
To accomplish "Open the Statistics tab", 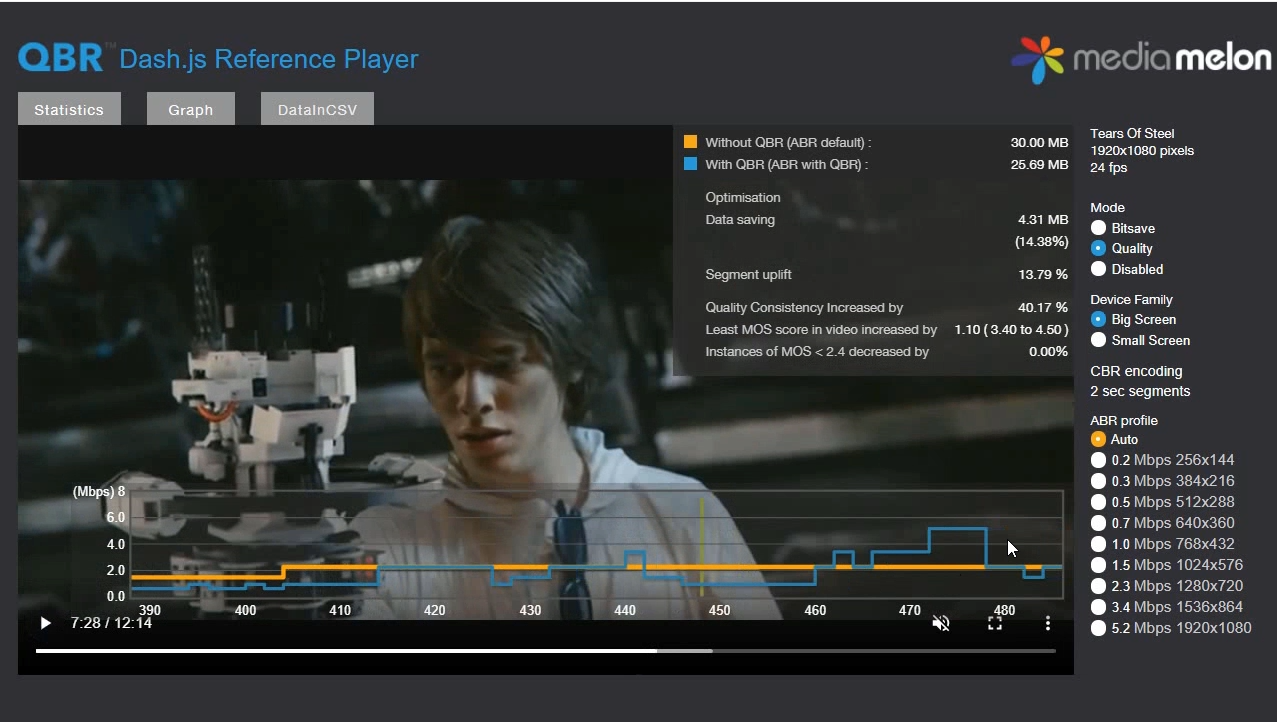I will [x=69, y=109].
